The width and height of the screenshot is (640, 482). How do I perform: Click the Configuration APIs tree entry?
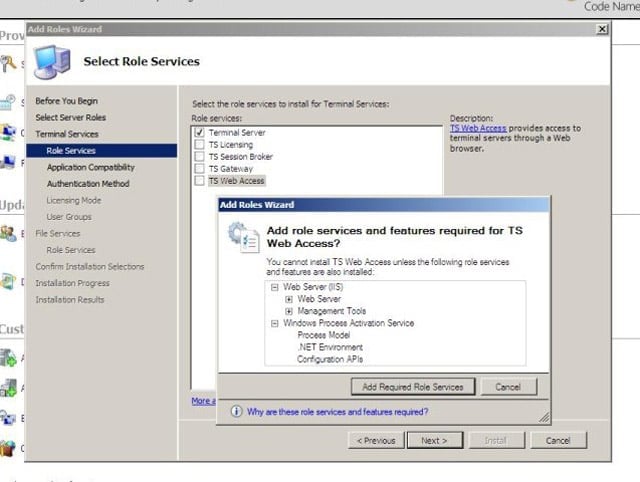[330, 359]
